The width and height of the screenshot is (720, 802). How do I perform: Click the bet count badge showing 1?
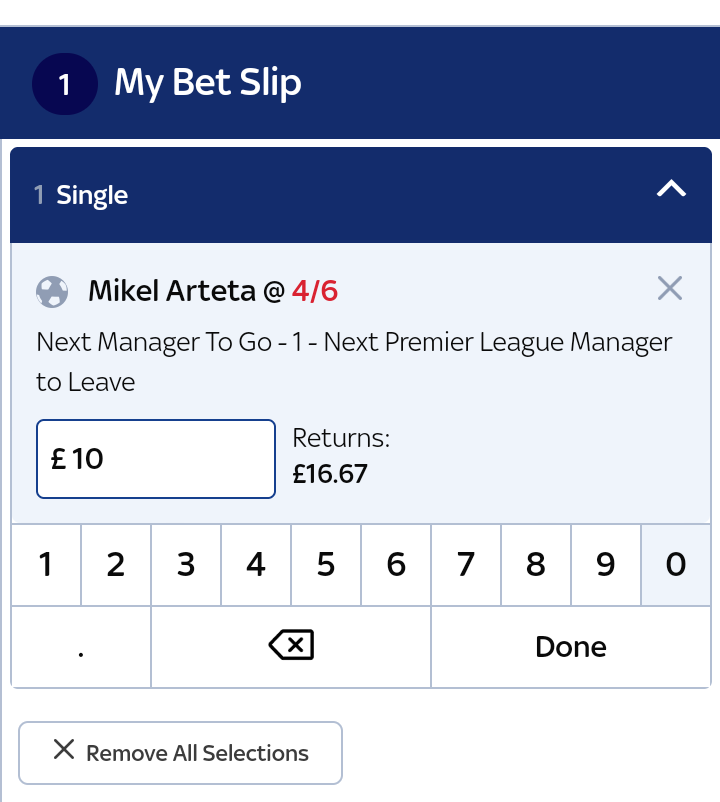click(65, 84)
